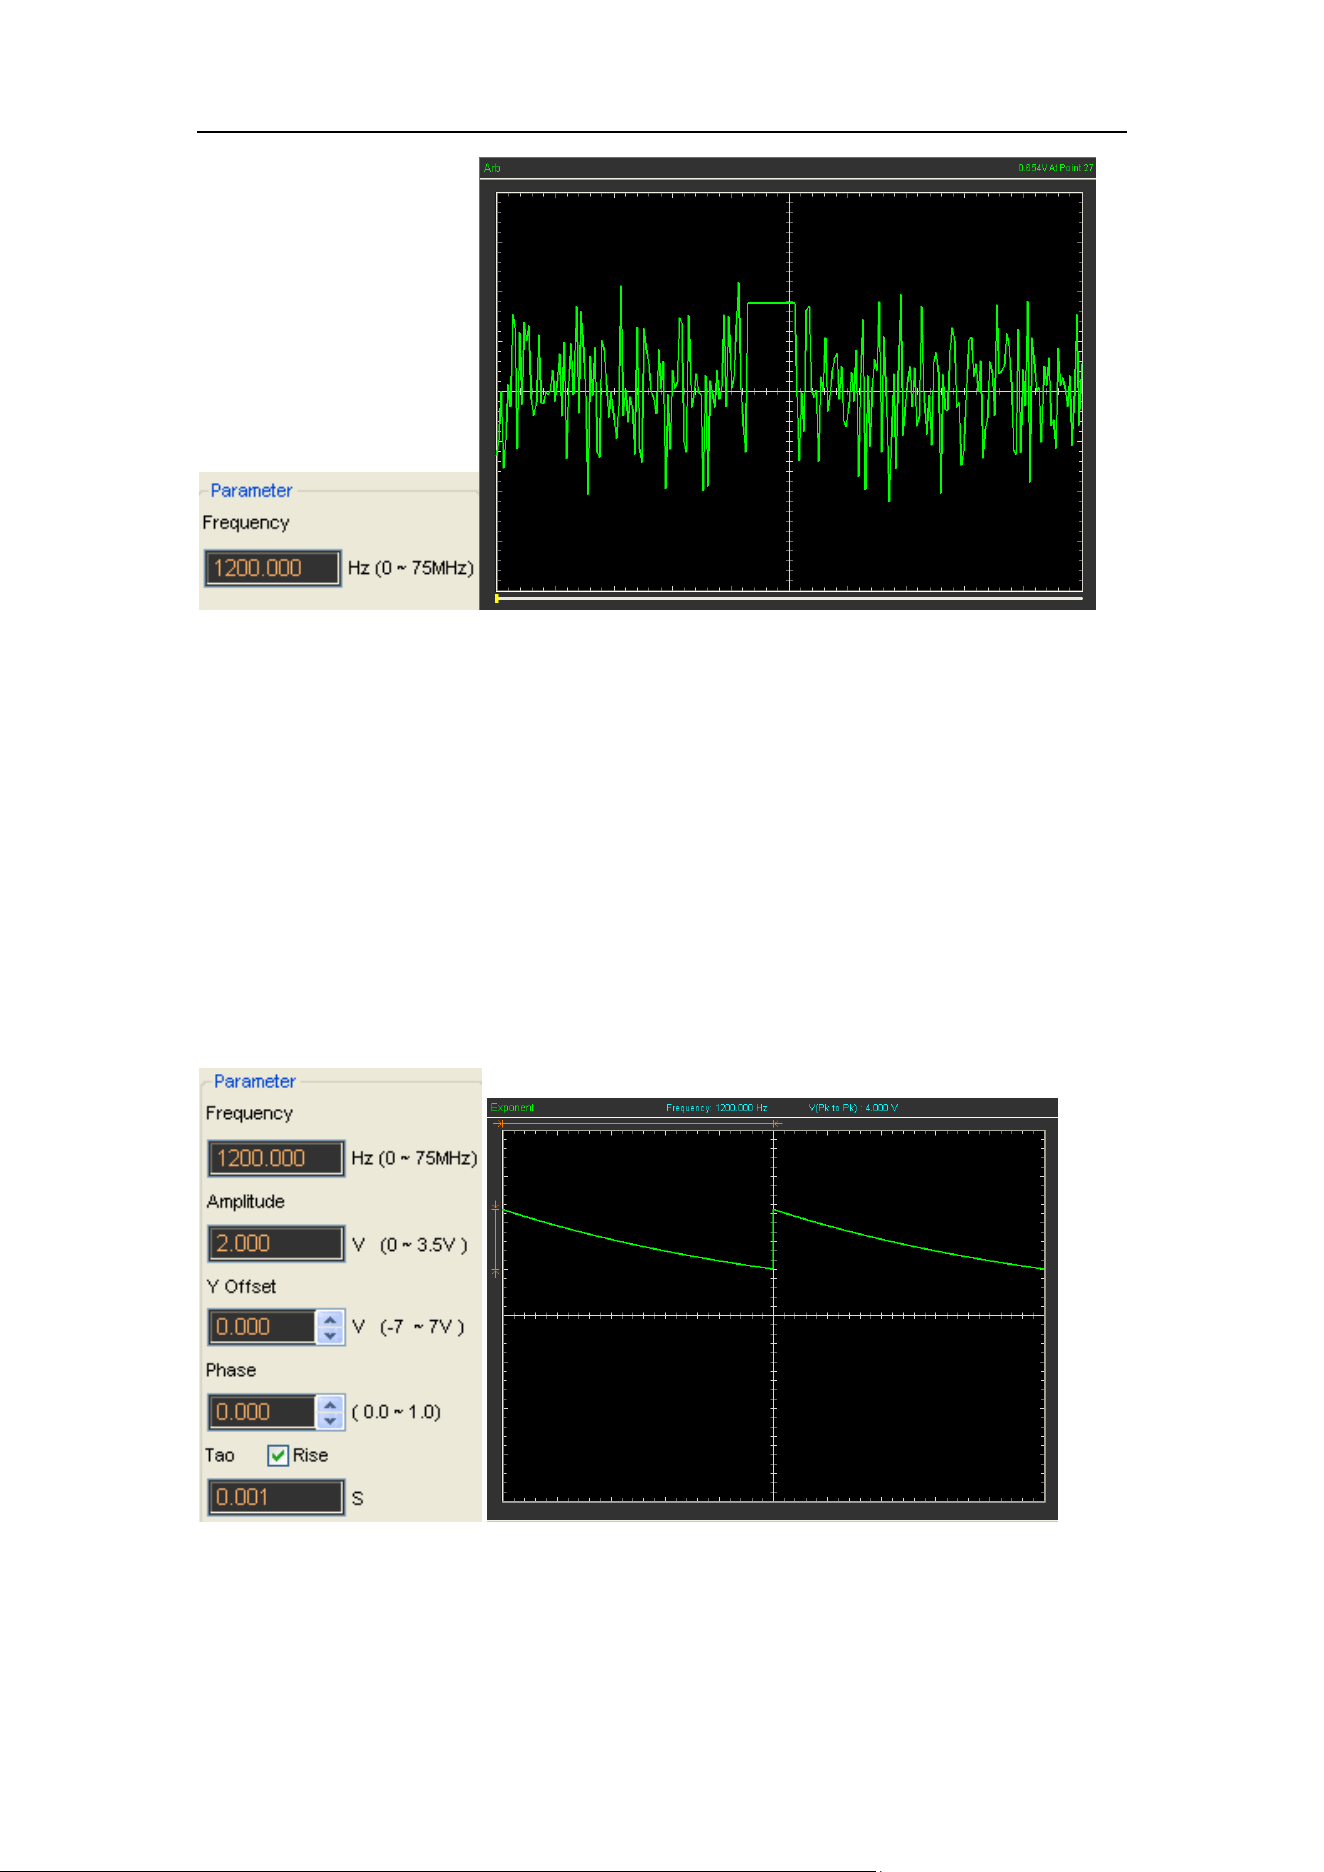
Task: Click the amplitude range marker left of Exponent curve
Action: click(495, 1240)
